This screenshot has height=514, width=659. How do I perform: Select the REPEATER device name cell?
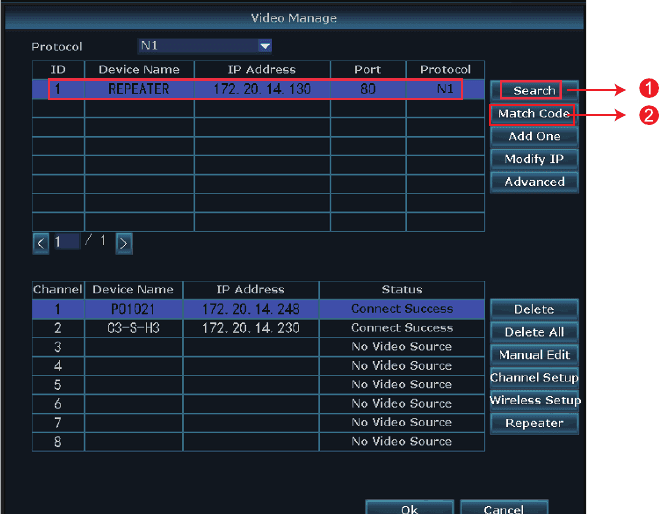139,89
